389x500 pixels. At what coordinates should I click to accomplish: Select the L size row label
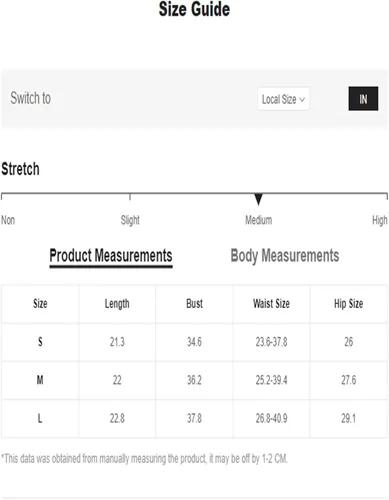coord(40,418)
